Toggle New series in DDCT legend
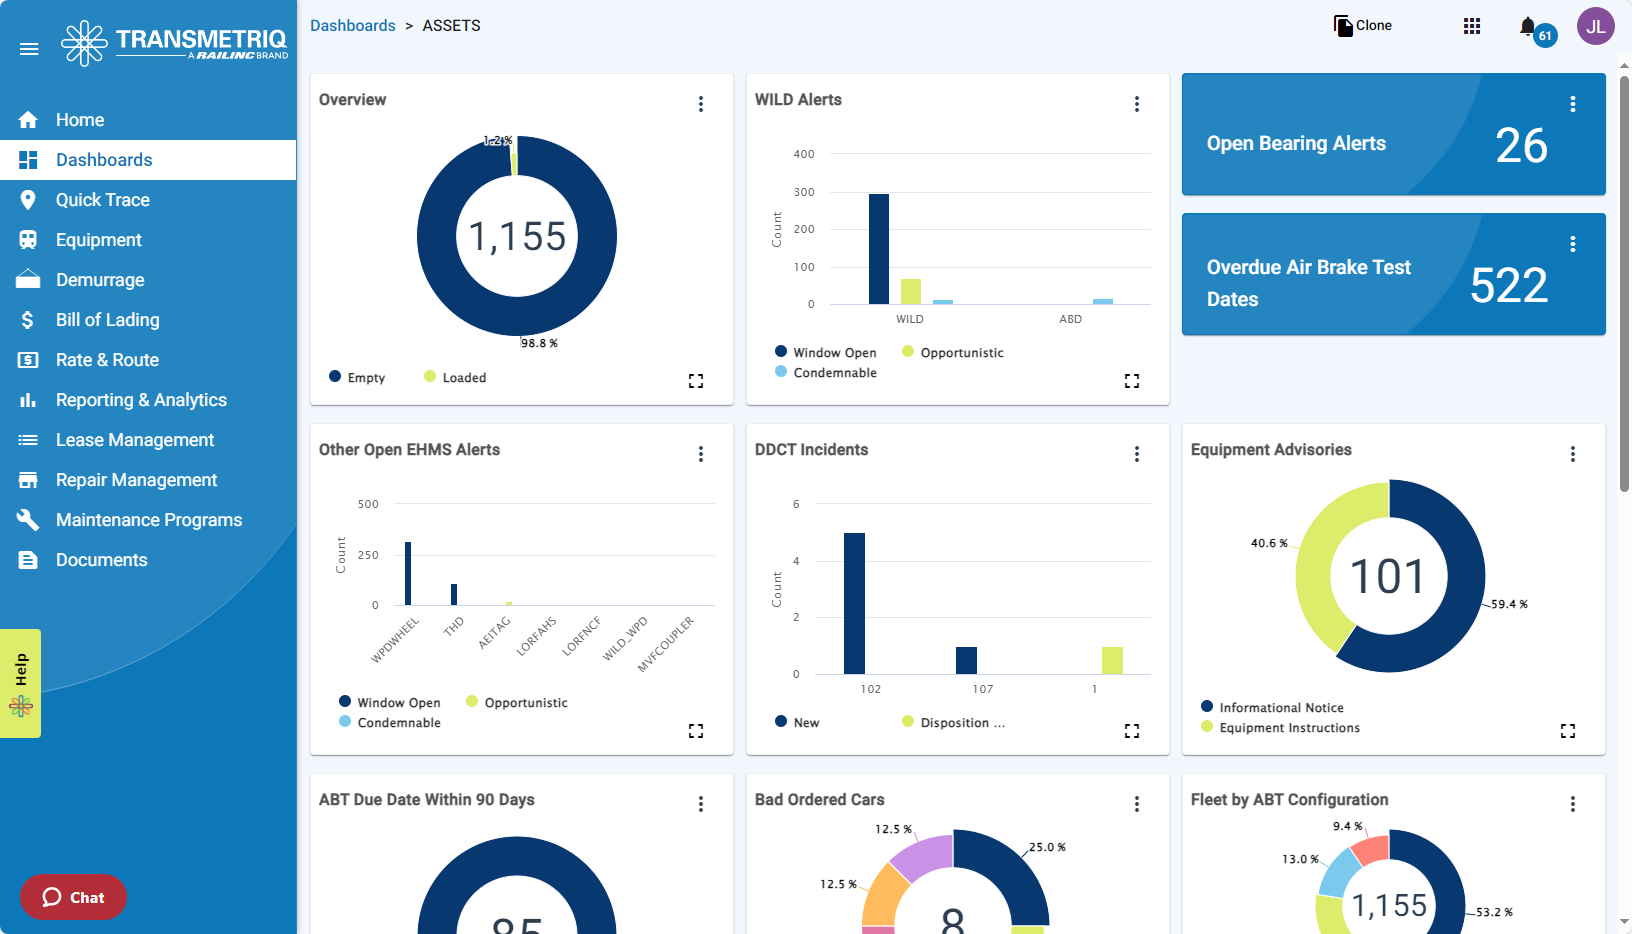The image size is (1632, 934). [x=797, y=722]
